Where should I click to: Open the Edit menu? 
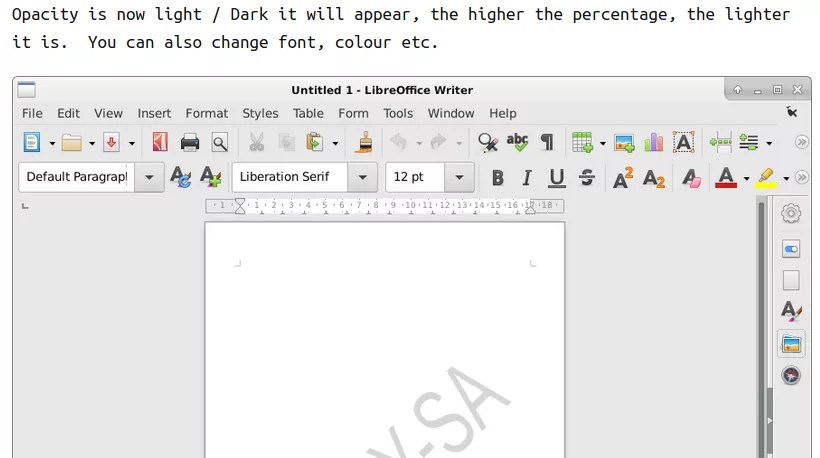(69, 113)
